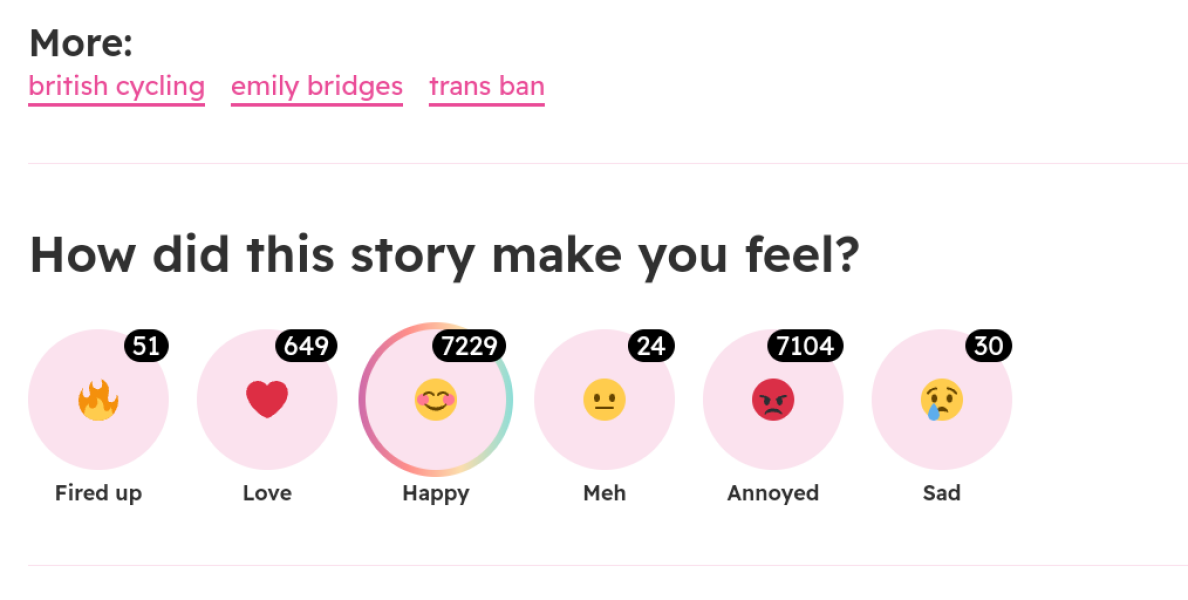Select the 7229 badge above Happy
The height and width of the screenshot is (600, 1188).
pyautogui.click(x=470, y=346)
